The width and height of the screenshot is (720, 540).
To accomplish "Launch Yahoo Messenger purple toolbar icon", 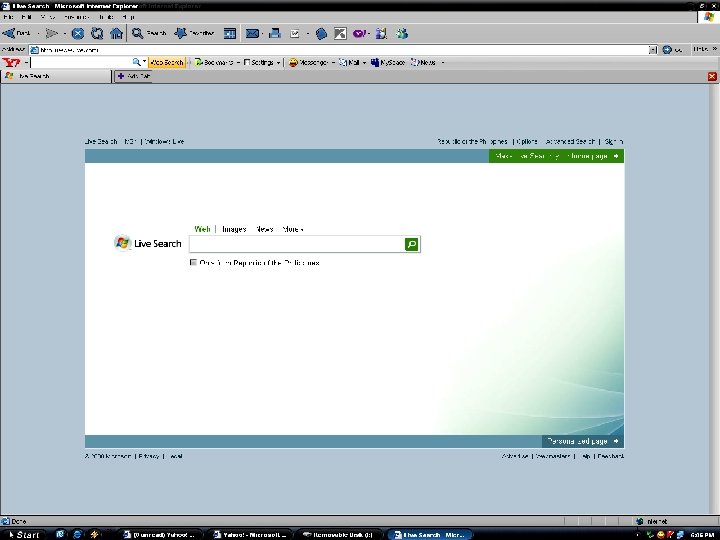I will 359,34.
